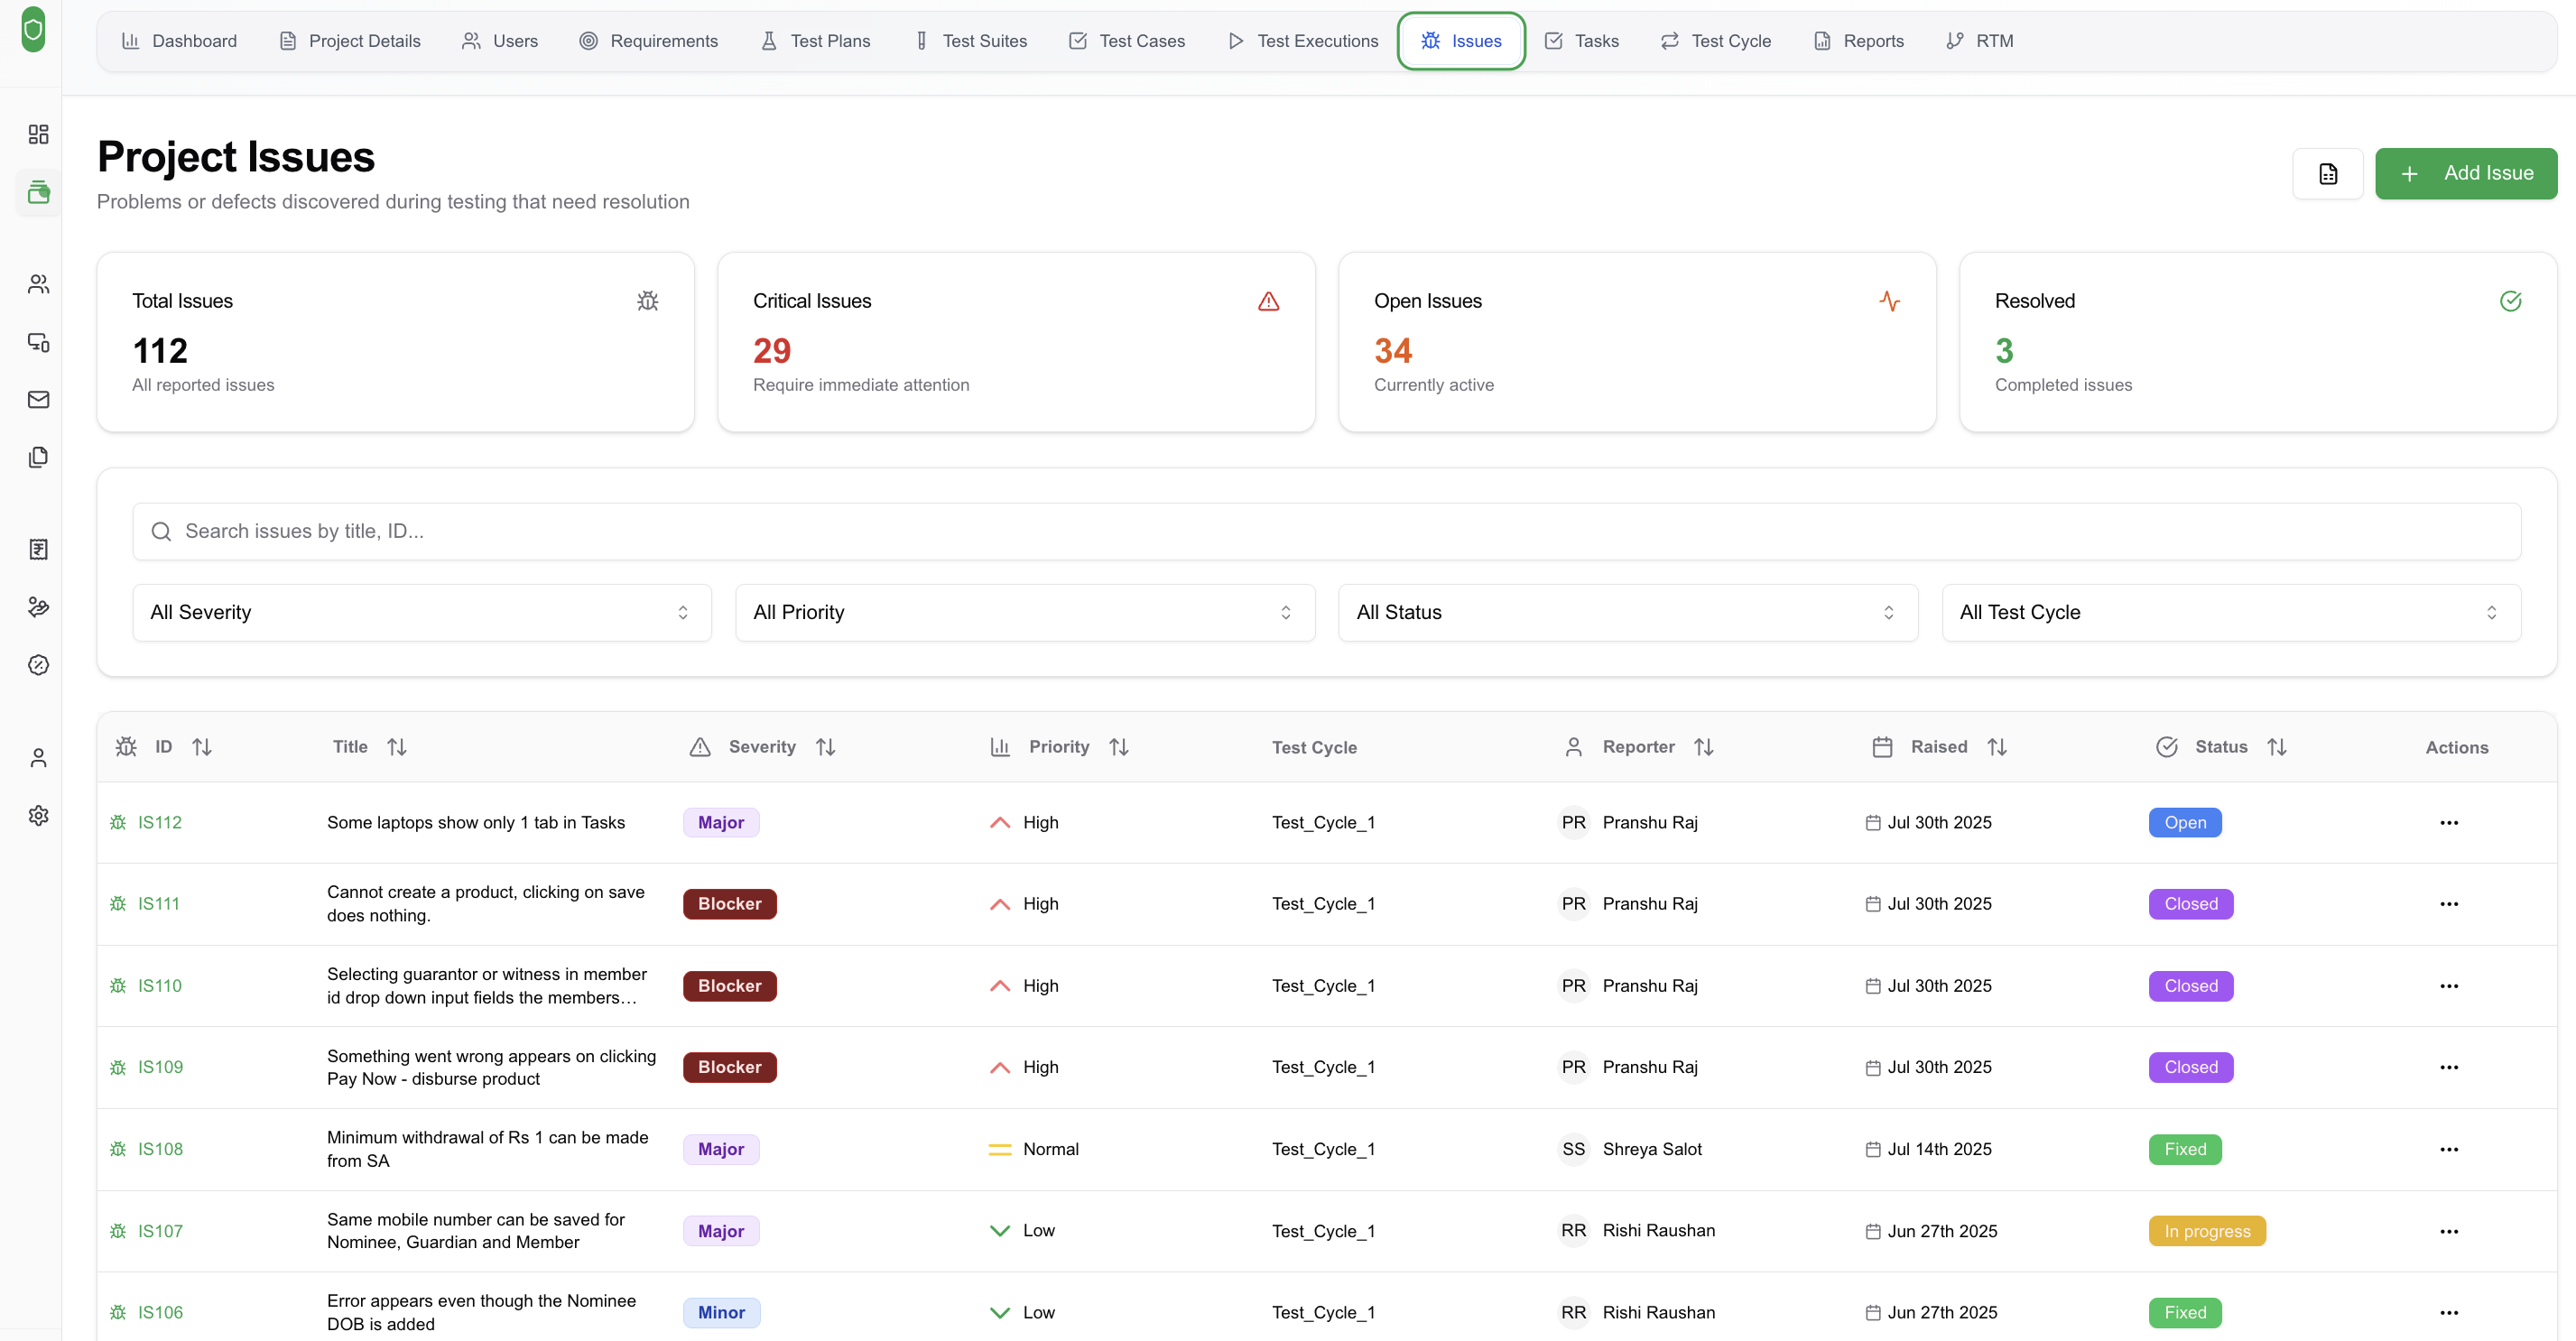
Task: Click the copy documents icon in sidebar
Action: 38,457
